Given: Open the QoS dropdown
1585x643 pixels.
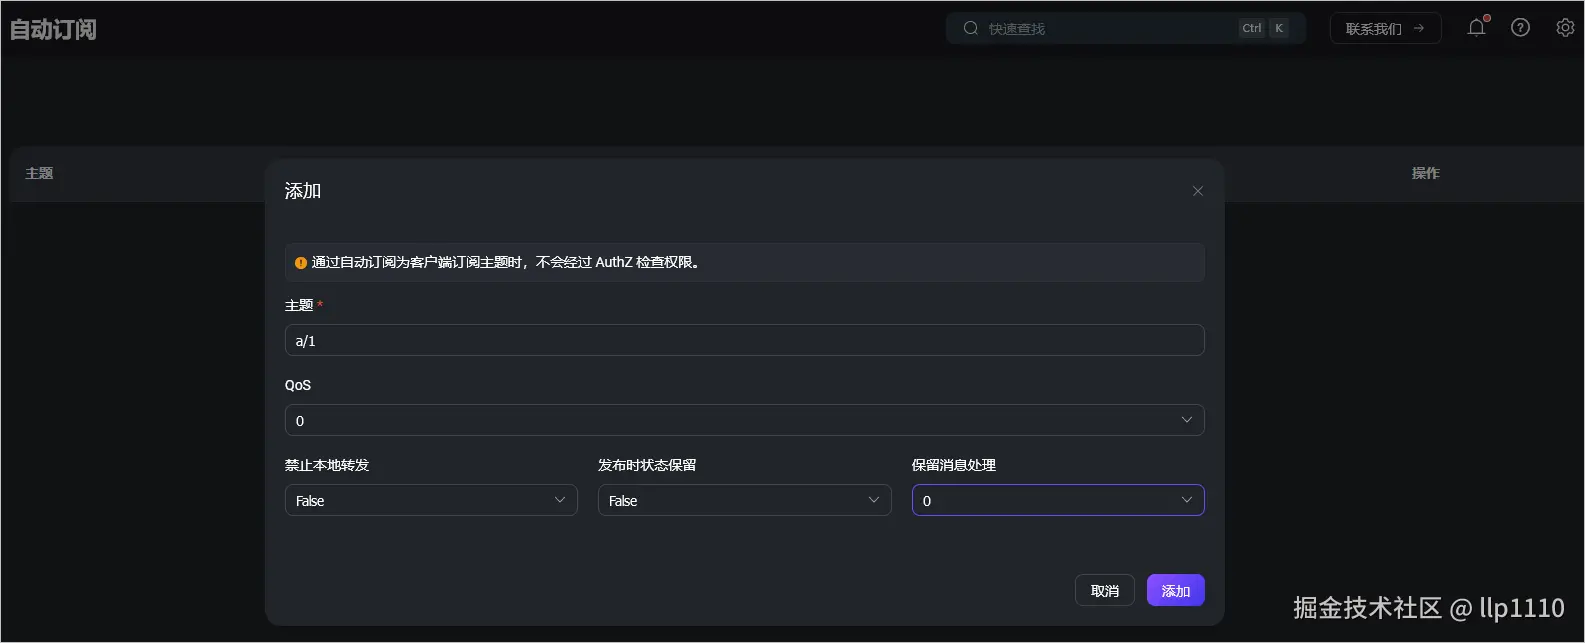Looking at the screenshot, I should click(x=744, y=420).
